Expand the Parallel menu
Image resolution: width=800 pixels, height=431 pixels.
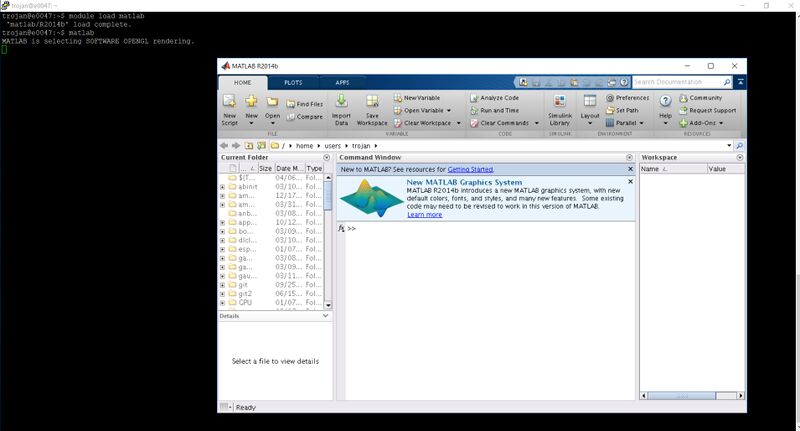(625, 123)
